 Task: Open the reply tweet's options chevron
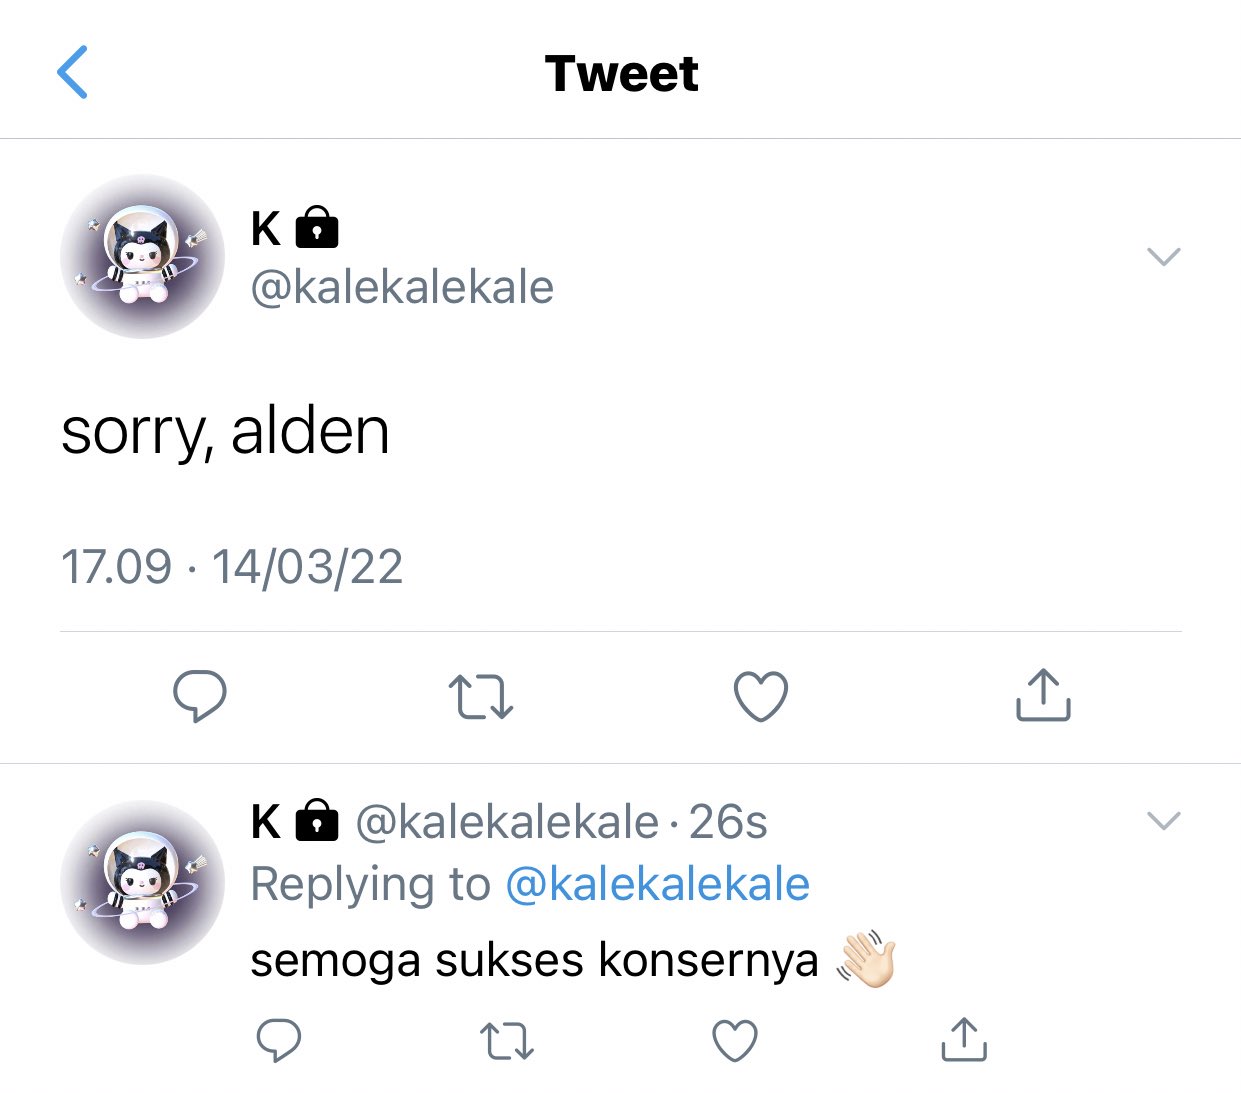pyautogui.click(x=1164, y=821)
